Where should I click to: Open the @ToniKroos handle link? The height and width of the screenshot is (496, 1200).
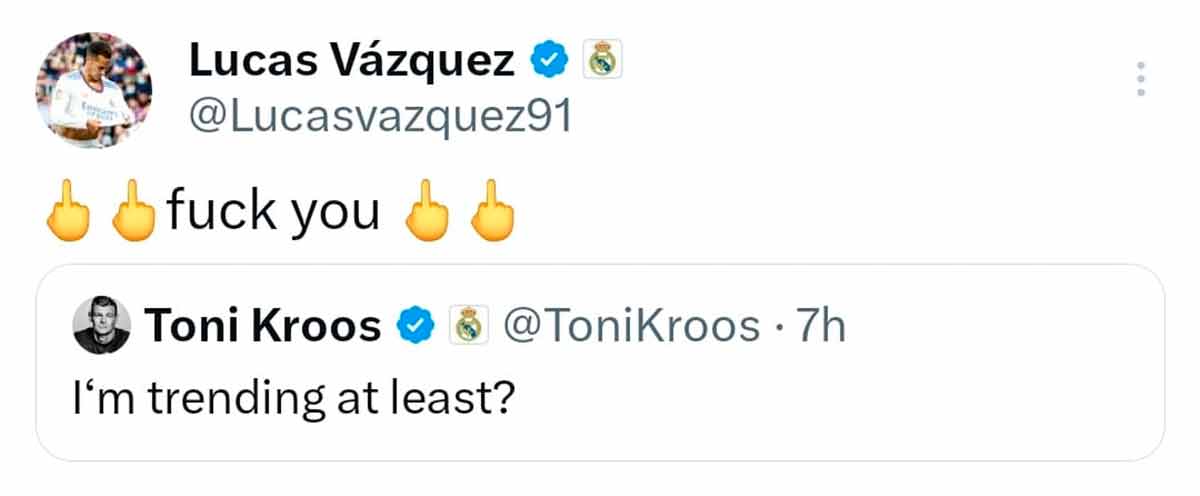coord(631,326)
